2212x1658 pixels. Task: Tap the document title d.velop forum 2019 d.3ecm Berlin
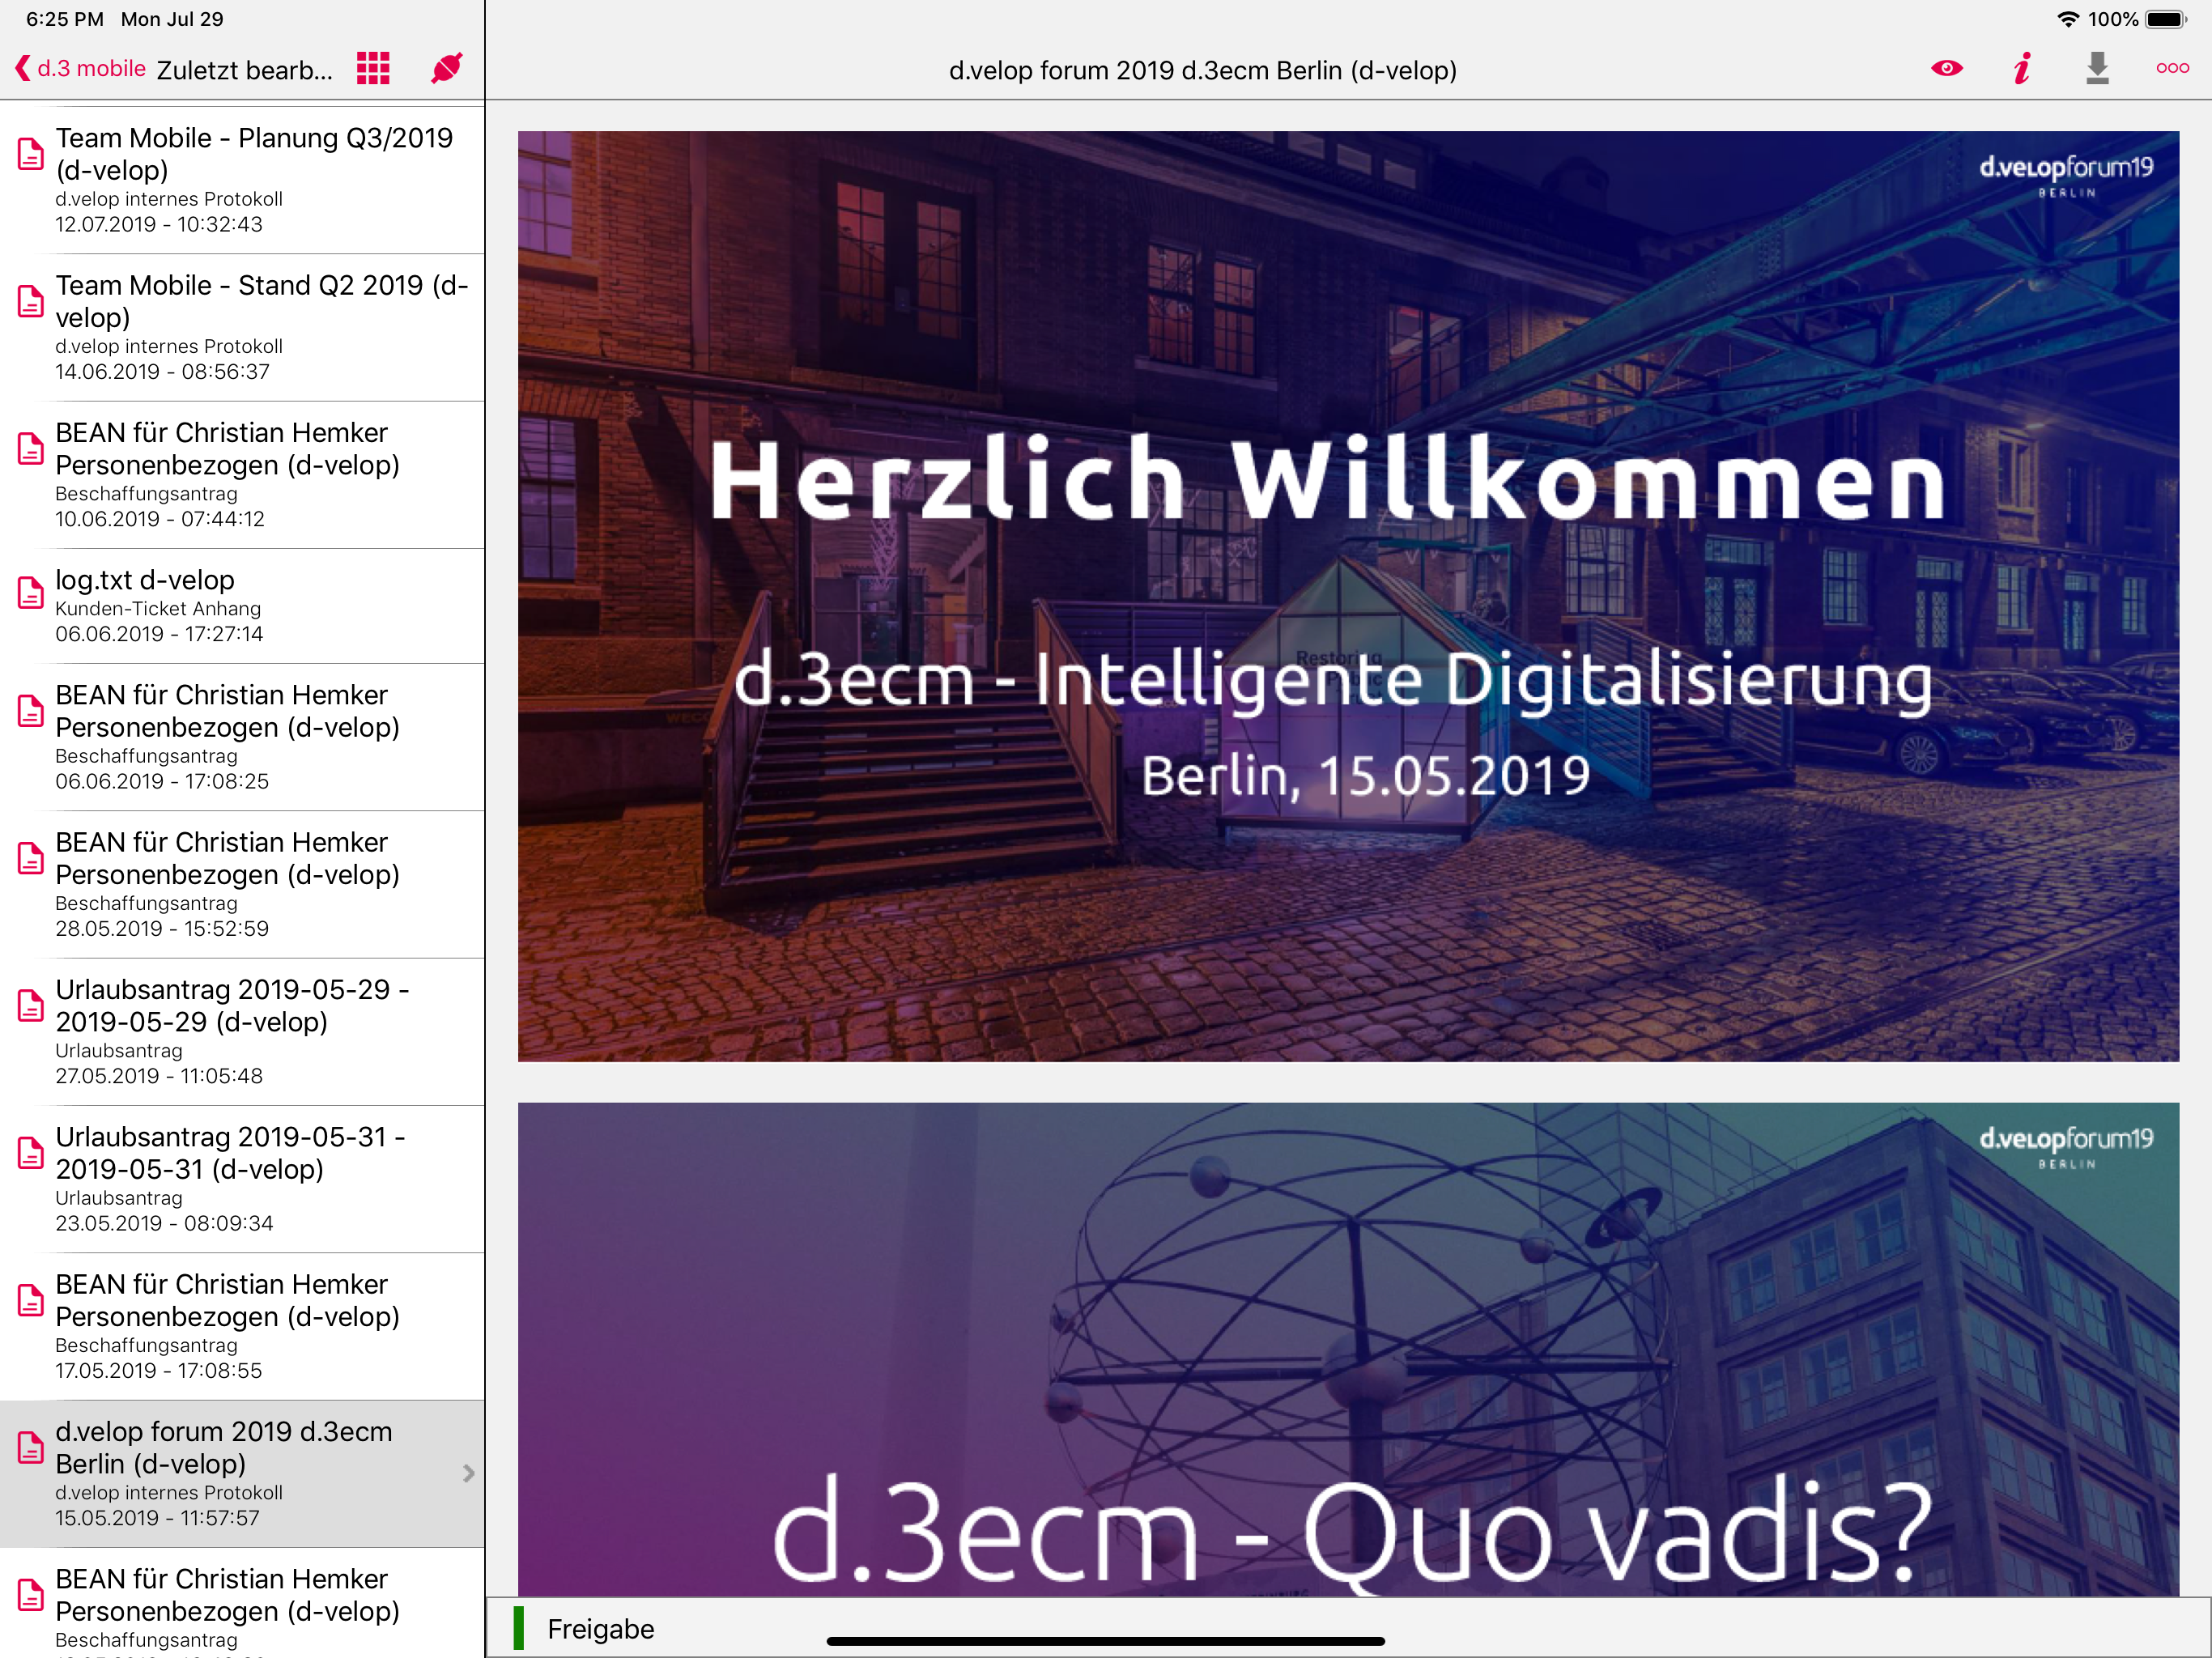pyautogui.click(x=1202, y=70)
